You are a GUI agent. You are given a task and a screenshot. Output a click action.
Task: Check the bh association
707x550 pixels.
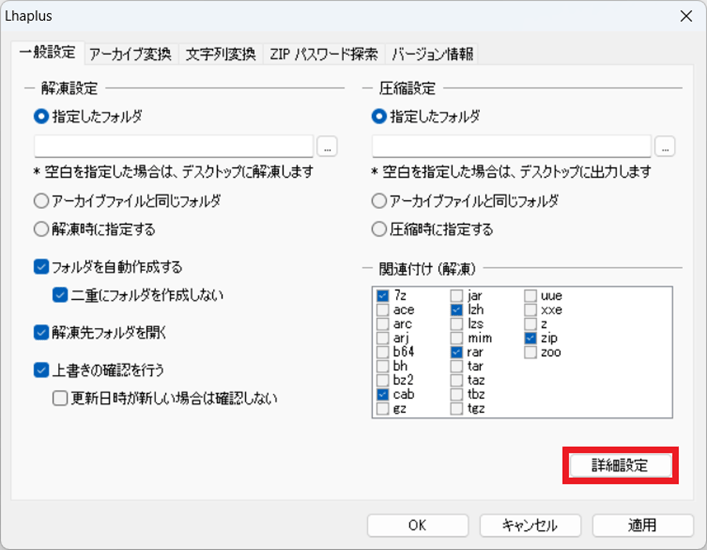click(383, 366)
